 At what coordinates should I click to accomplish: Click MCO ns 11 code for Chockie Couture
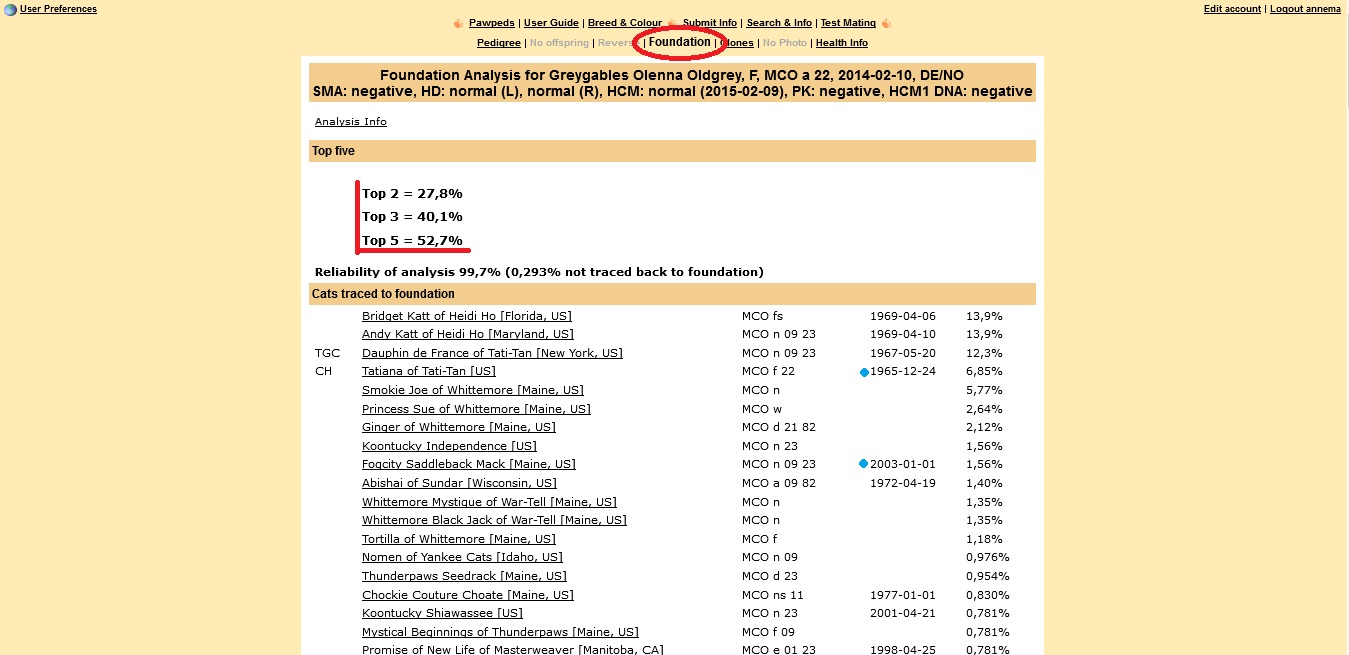coord(773,595)
